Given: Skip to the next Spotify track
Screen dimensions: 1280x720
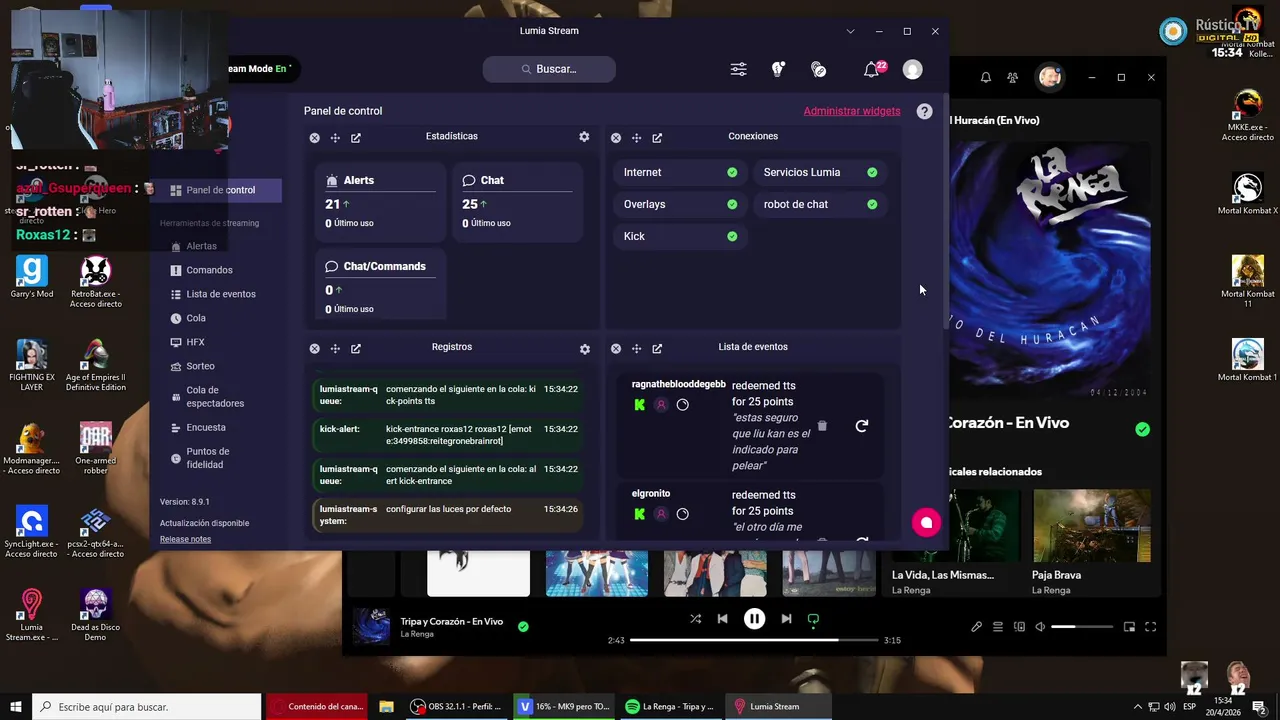Looking at the screenshot, I should 786,619.
